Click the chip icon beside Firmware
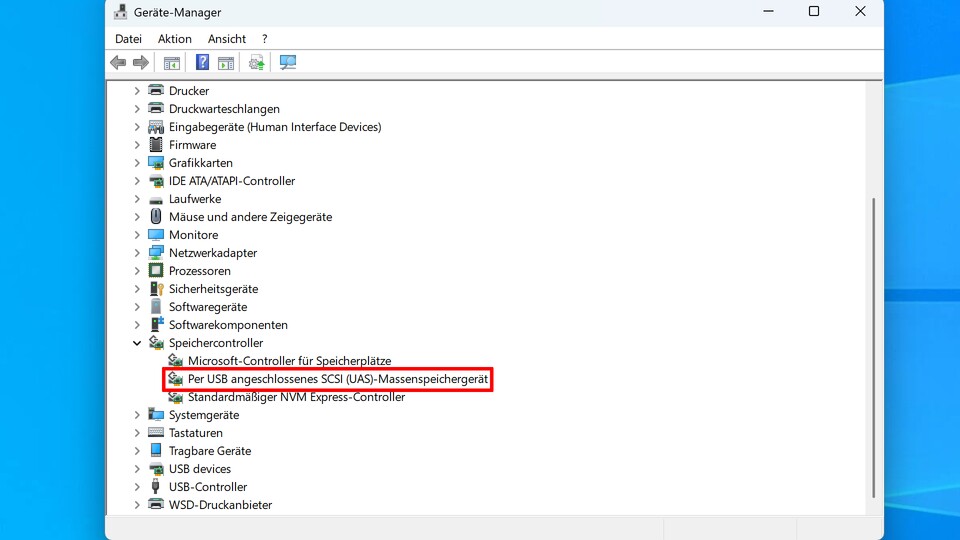 (156, 144)
